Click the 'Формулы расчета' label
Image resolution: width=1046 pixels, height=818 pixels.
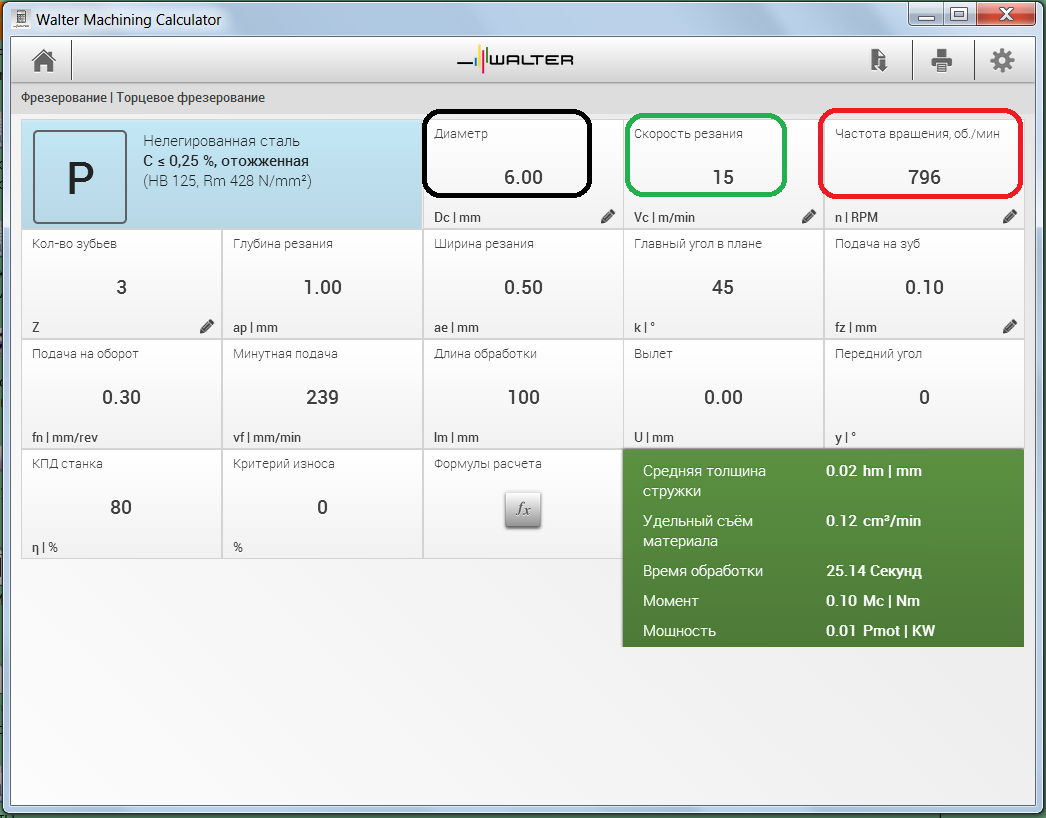[x=488, y=464]
